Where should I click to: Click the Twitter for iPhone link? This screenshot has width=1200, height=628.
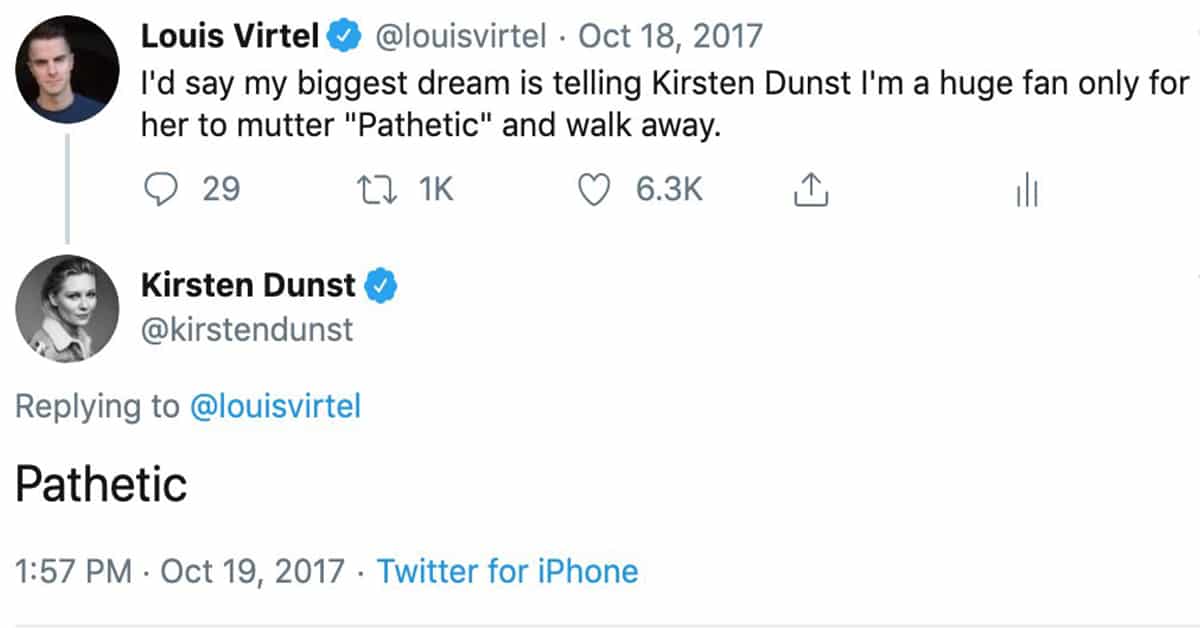point(507,571)
